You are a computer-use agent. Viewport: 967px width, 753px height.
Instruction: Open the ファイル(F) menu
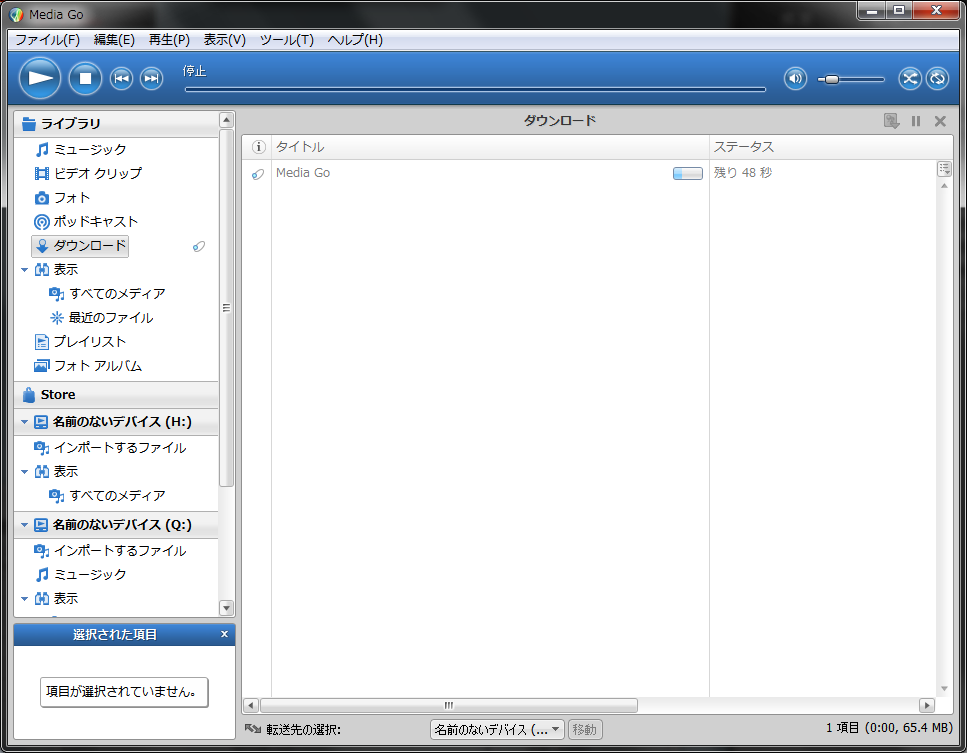(x=47, y=40)
